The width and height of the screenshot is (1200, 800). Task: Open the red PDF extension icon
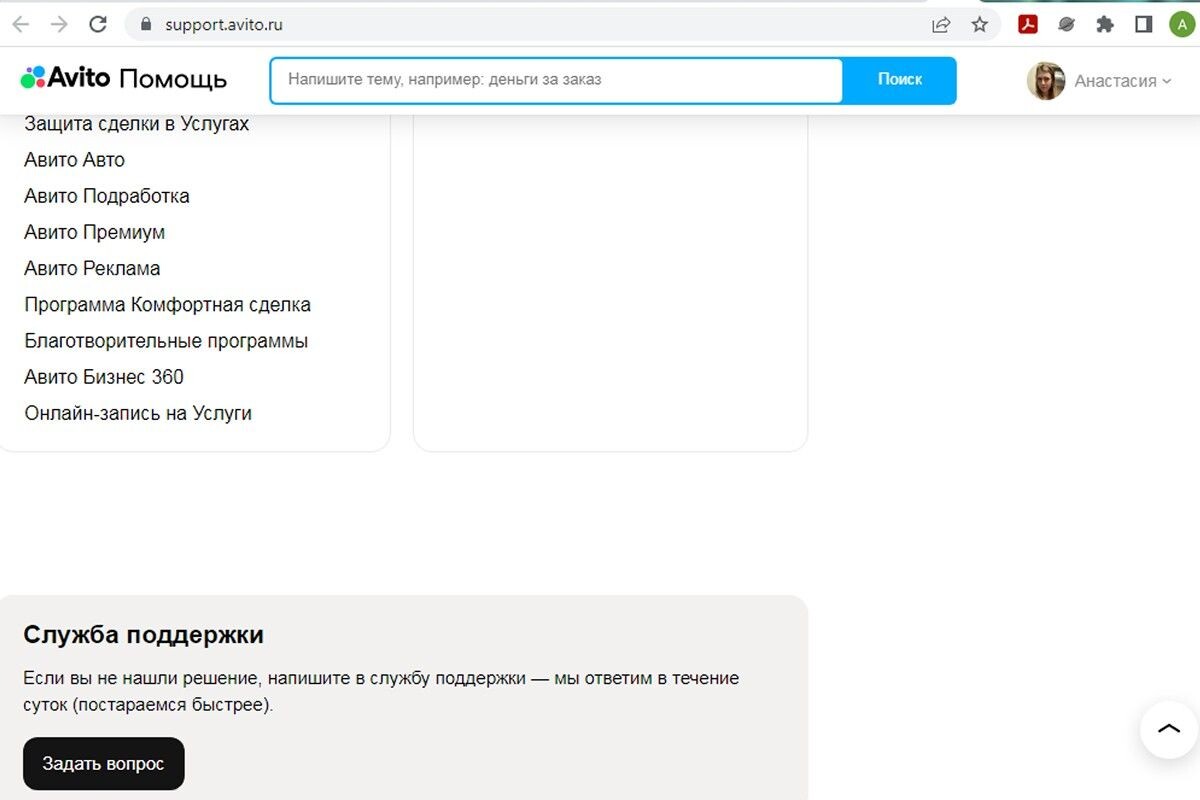tap(1028, 25)
